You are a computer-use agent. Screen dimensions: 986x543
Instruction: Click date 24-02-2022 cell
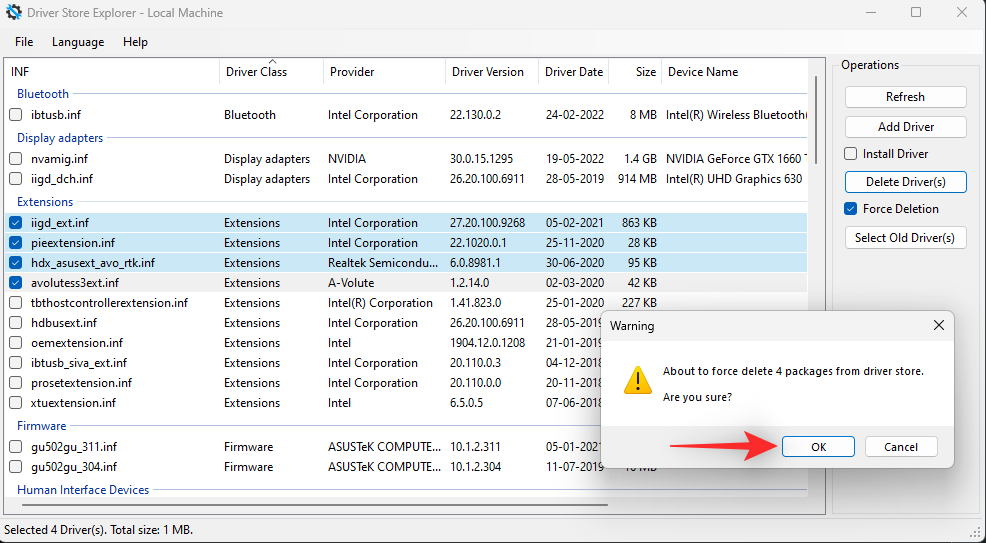(x=575, y=115)
